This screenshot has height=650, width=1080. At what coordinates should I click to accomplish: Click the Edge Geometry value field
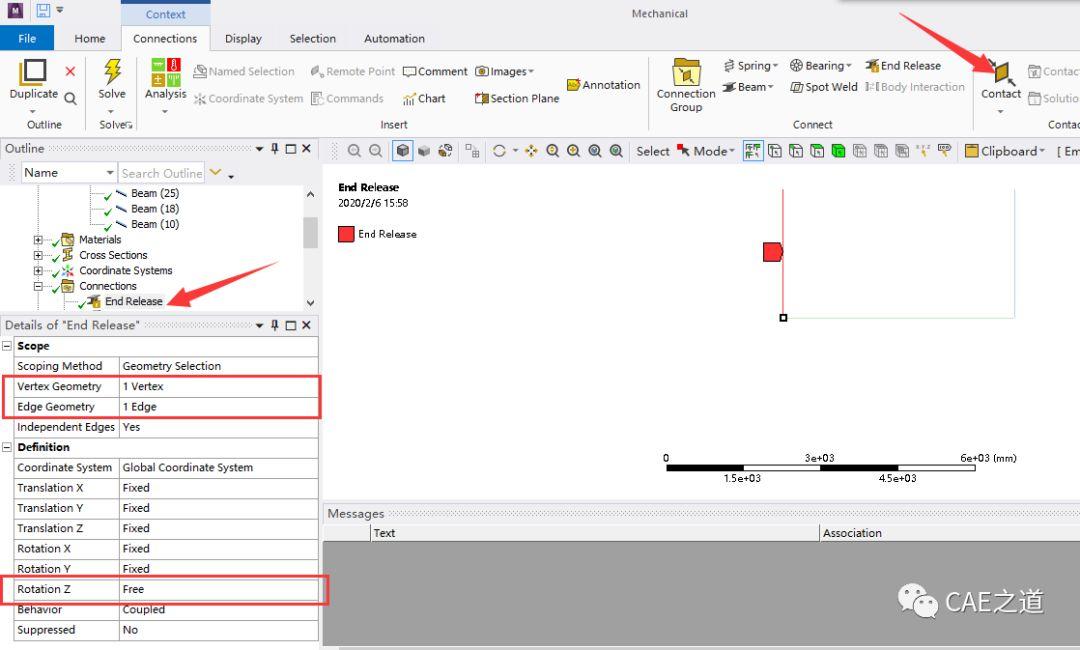[x=218, y=406]
